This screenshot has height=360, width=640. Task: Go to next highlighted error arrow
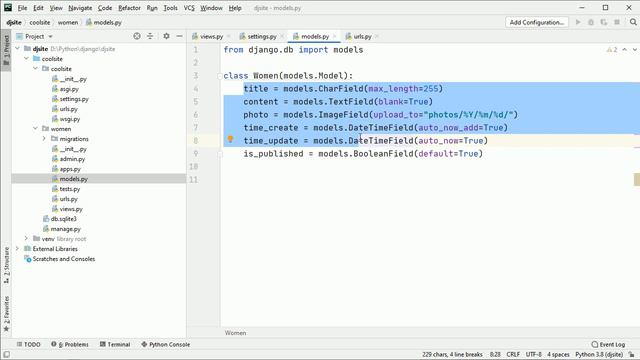point(635,50)
